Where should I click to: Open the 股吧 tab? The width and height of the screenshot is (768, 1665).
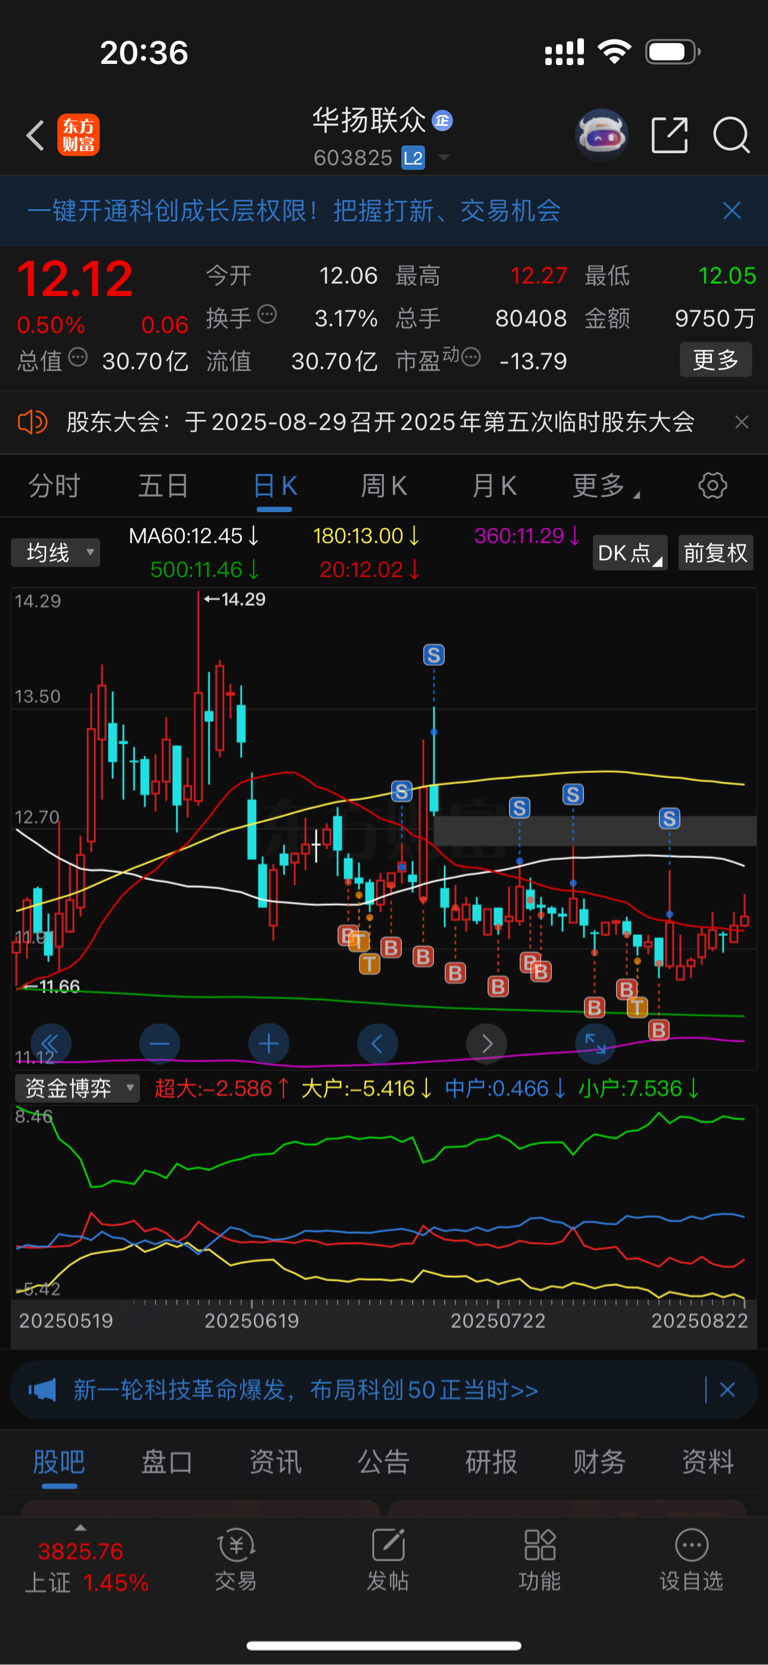(59, 1462)
